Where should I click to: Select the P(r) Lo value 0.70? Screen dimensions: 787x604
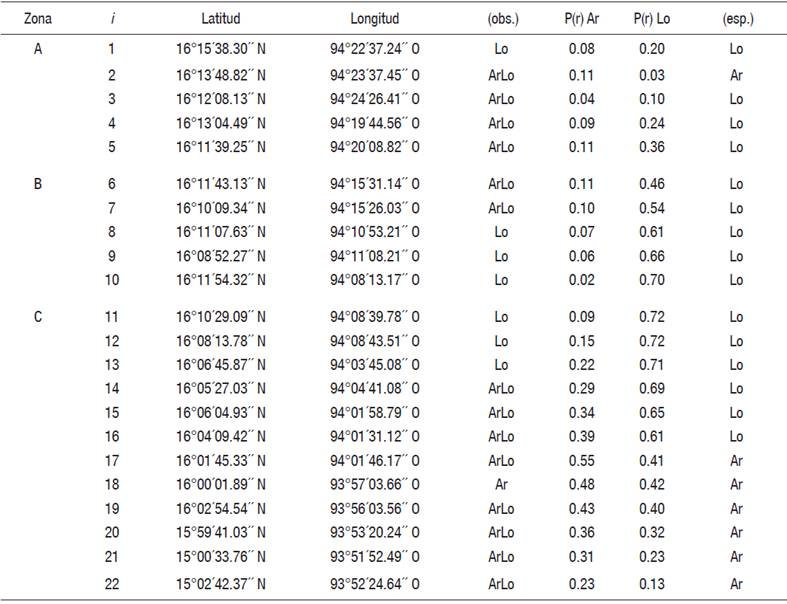coord(651,279)
